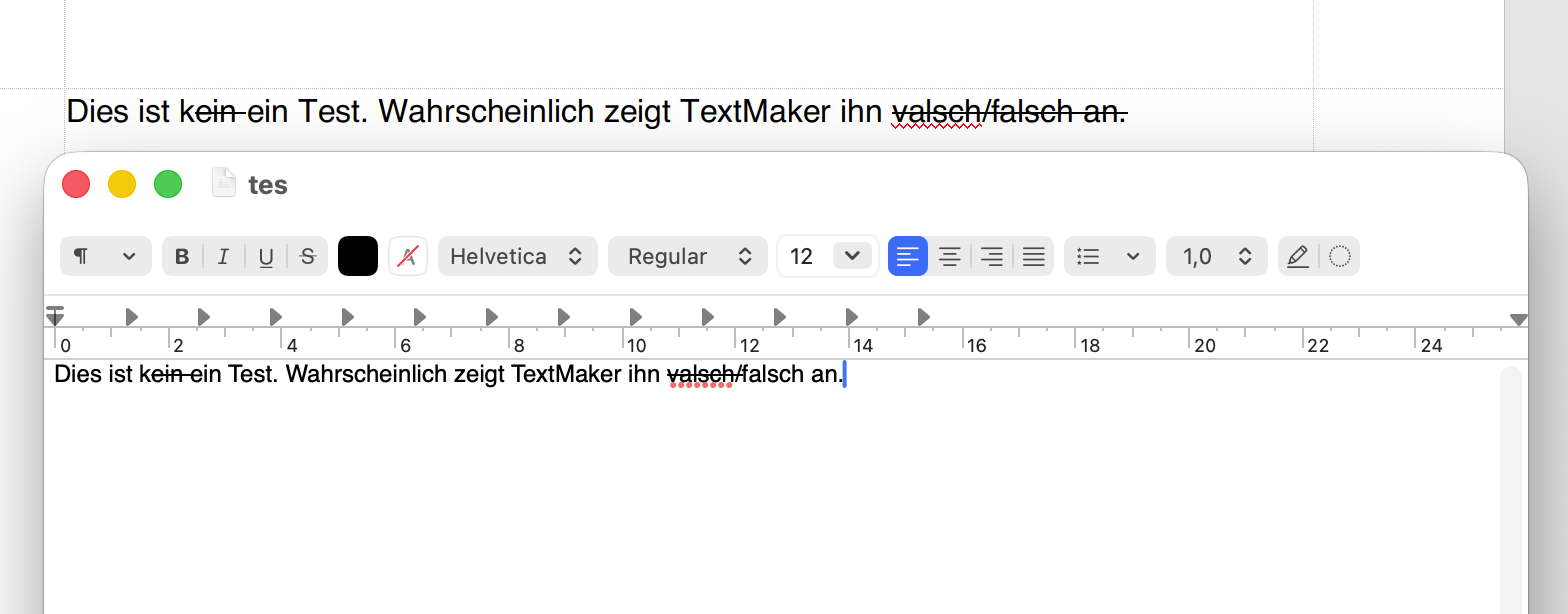Click the dotted circle icon in toolbar
Screen dimensions: 1568x614
1340,256
